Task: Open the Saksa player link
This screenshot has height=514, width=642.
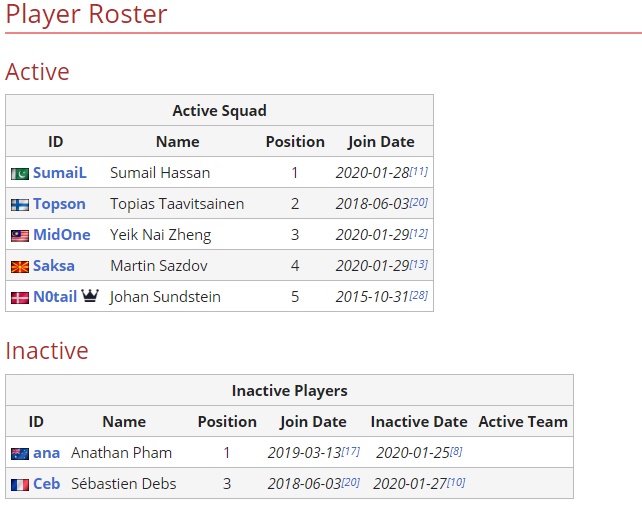Action: point(54,266)
